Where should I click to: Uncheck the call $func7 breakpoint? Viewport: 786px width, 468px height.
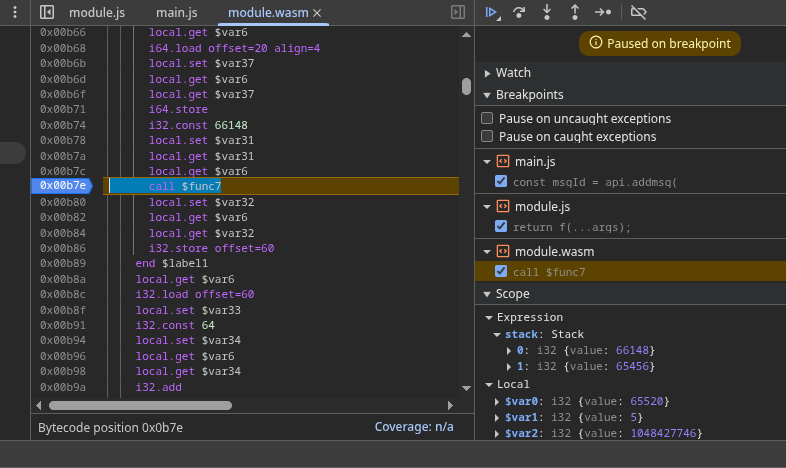pyautogui.click(x=501, y=271)
